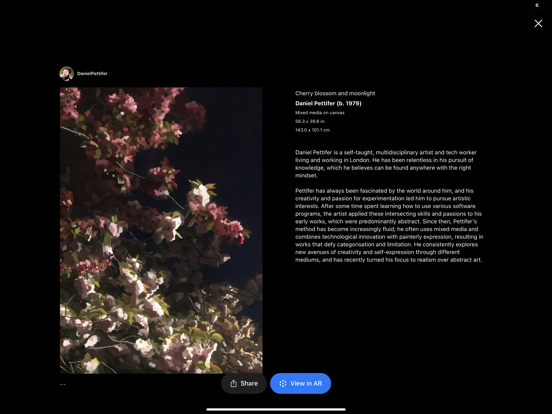This screenshot has height=414, width=552.
Task: Open the three-dot more options menu
Action: coord(63,384)
